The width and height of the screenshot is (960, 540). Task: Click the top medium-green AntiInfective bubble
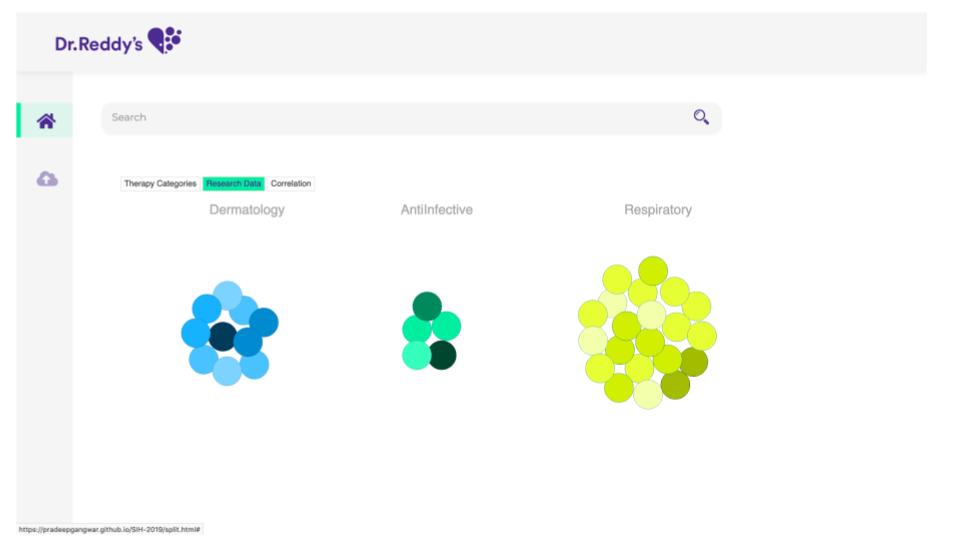427,306
